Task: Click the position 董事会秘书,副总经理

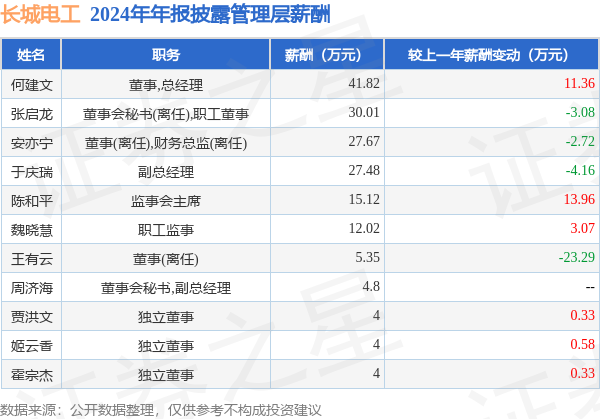Action: 166,288
